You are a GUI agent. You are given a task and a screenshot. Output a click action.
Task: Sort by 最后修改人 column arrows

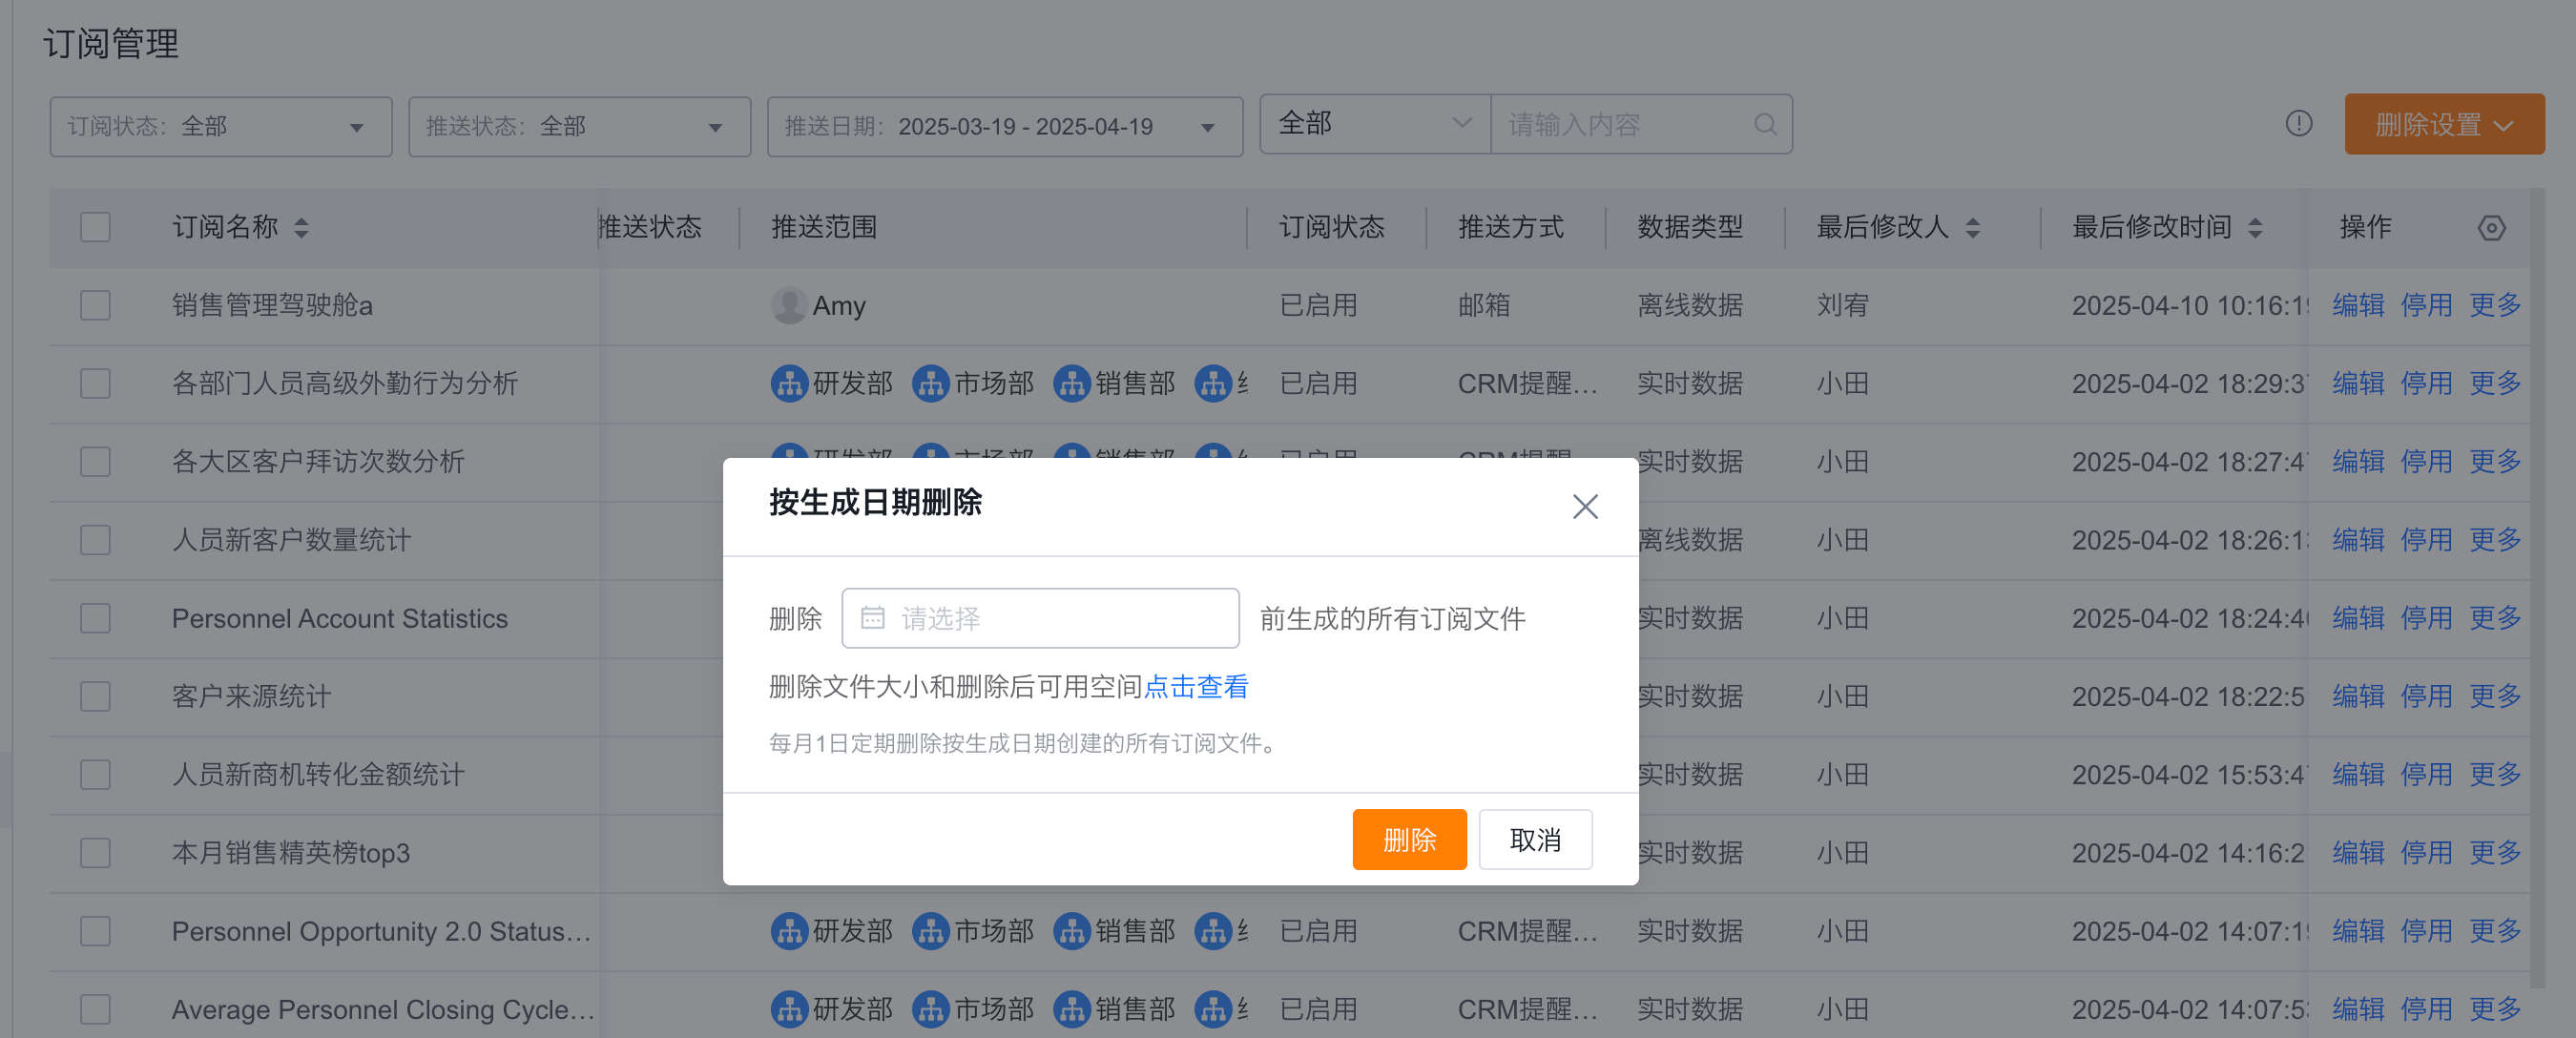tap(1972, 228)
